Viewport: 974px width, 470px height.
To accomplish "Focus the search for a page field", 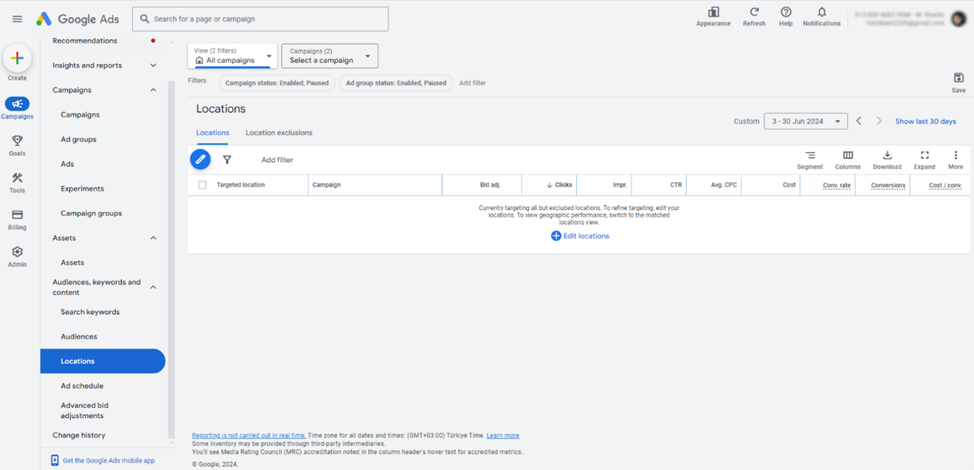I will [260, 19].
